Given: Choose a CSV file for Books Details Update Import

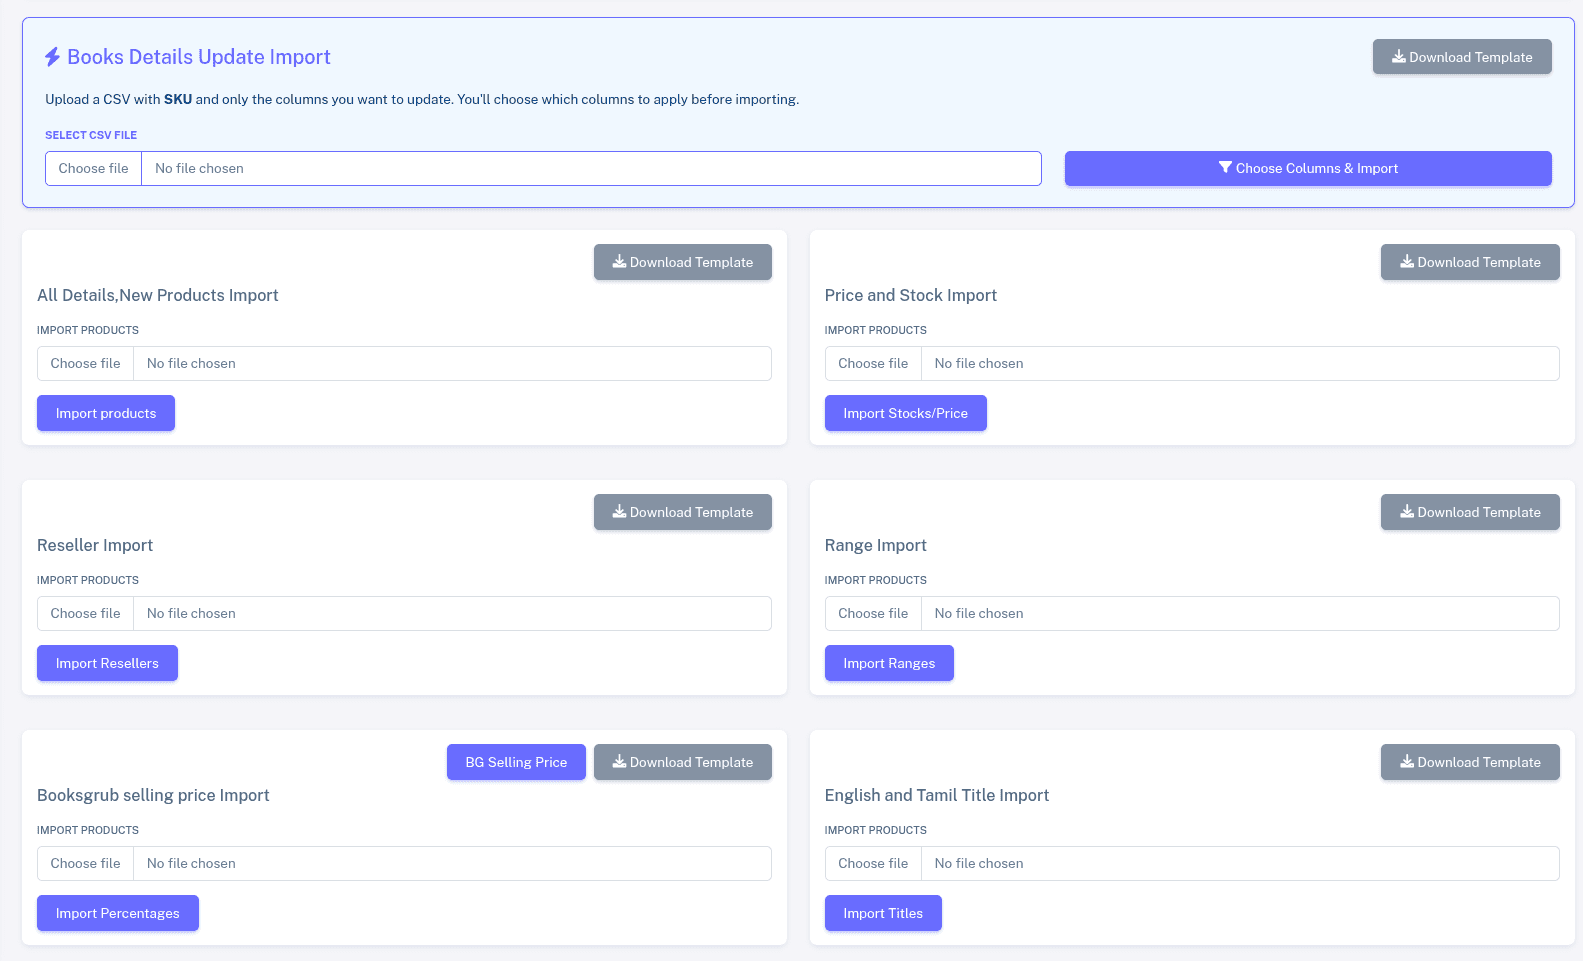Looking at the screenshot, I should coord(93,168).
